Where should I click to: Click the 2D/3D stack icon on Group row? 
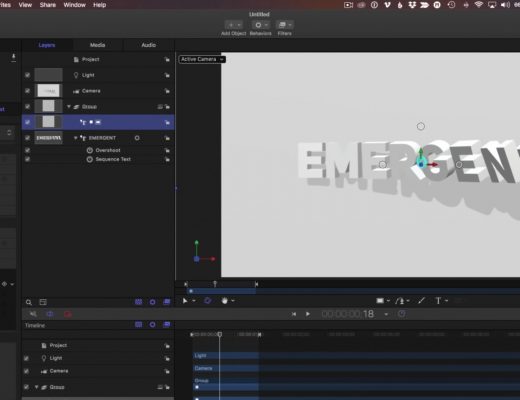pos(160,107)
